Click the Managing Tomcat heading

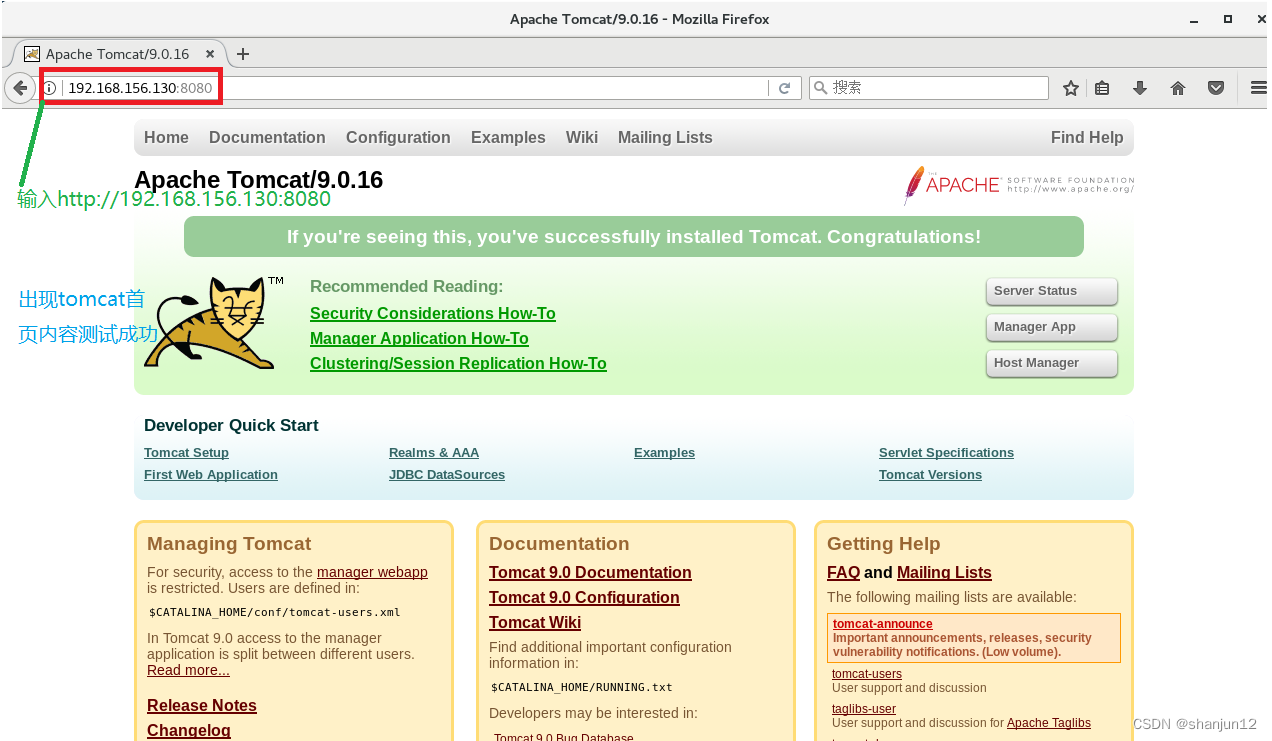click(229, 544)
